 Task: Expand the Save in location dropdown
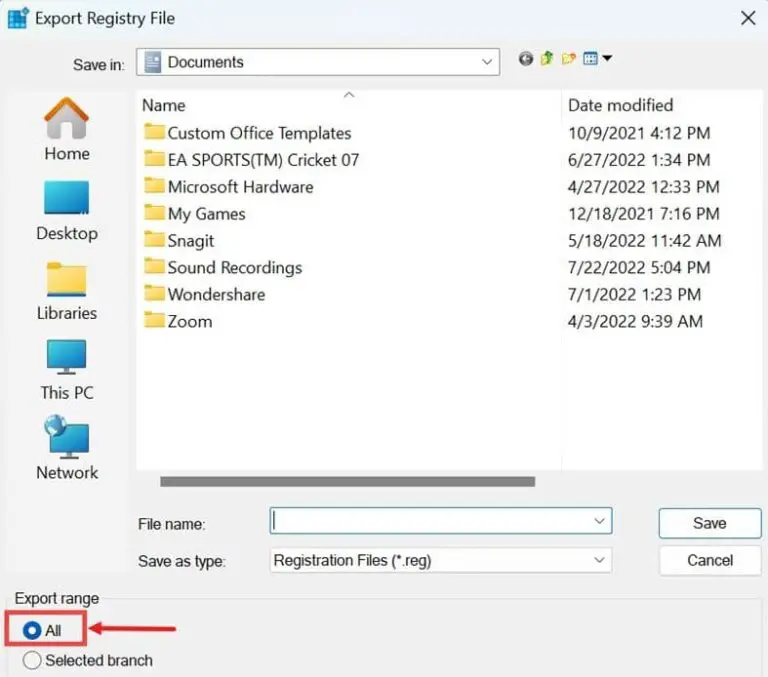[x=487, y=62]
